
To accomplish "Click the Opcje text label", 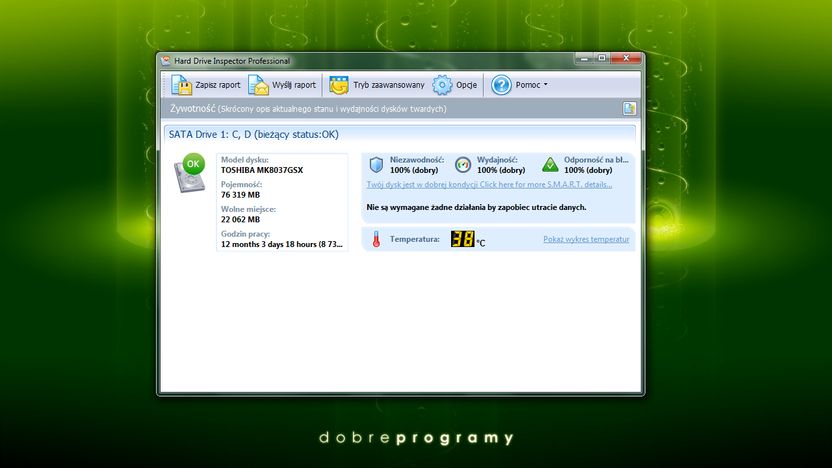I will click(466, 85).
